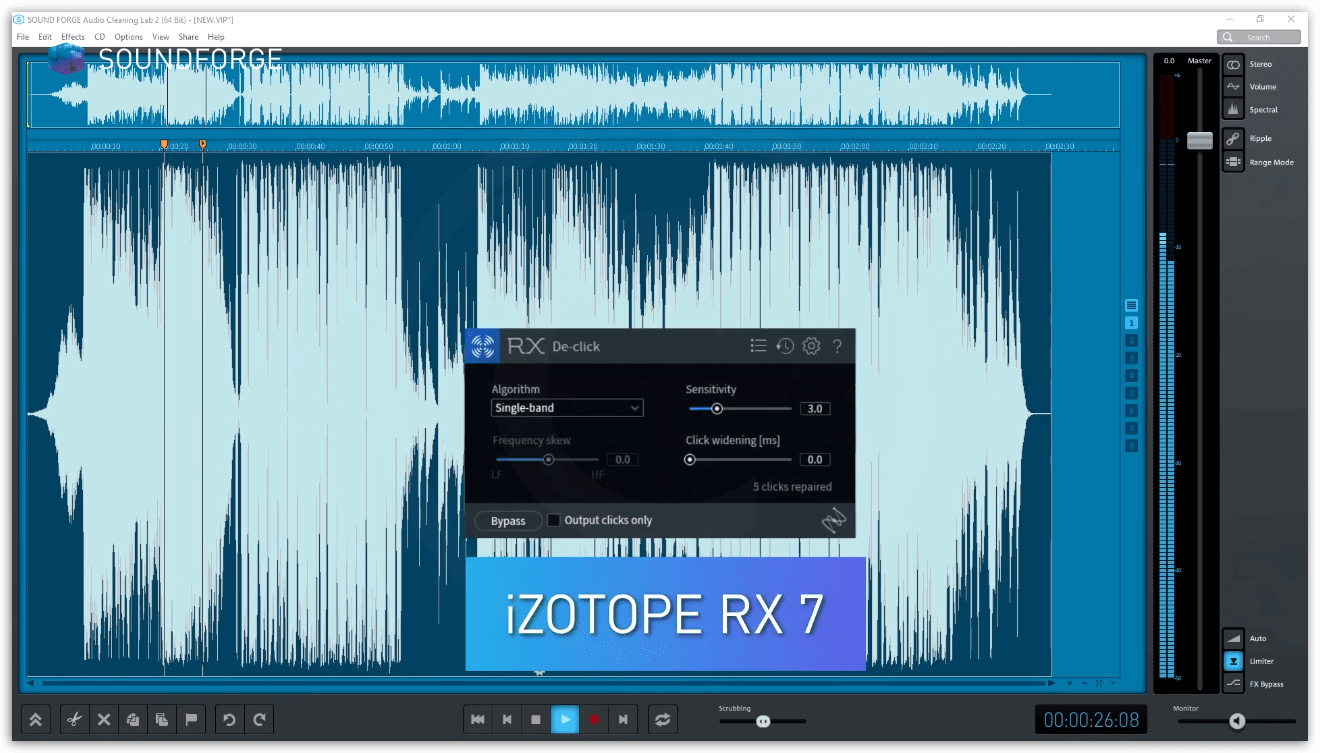The image size is (1320, 753).
Task: Open De-click help via question mark
Action: (837, 346)
